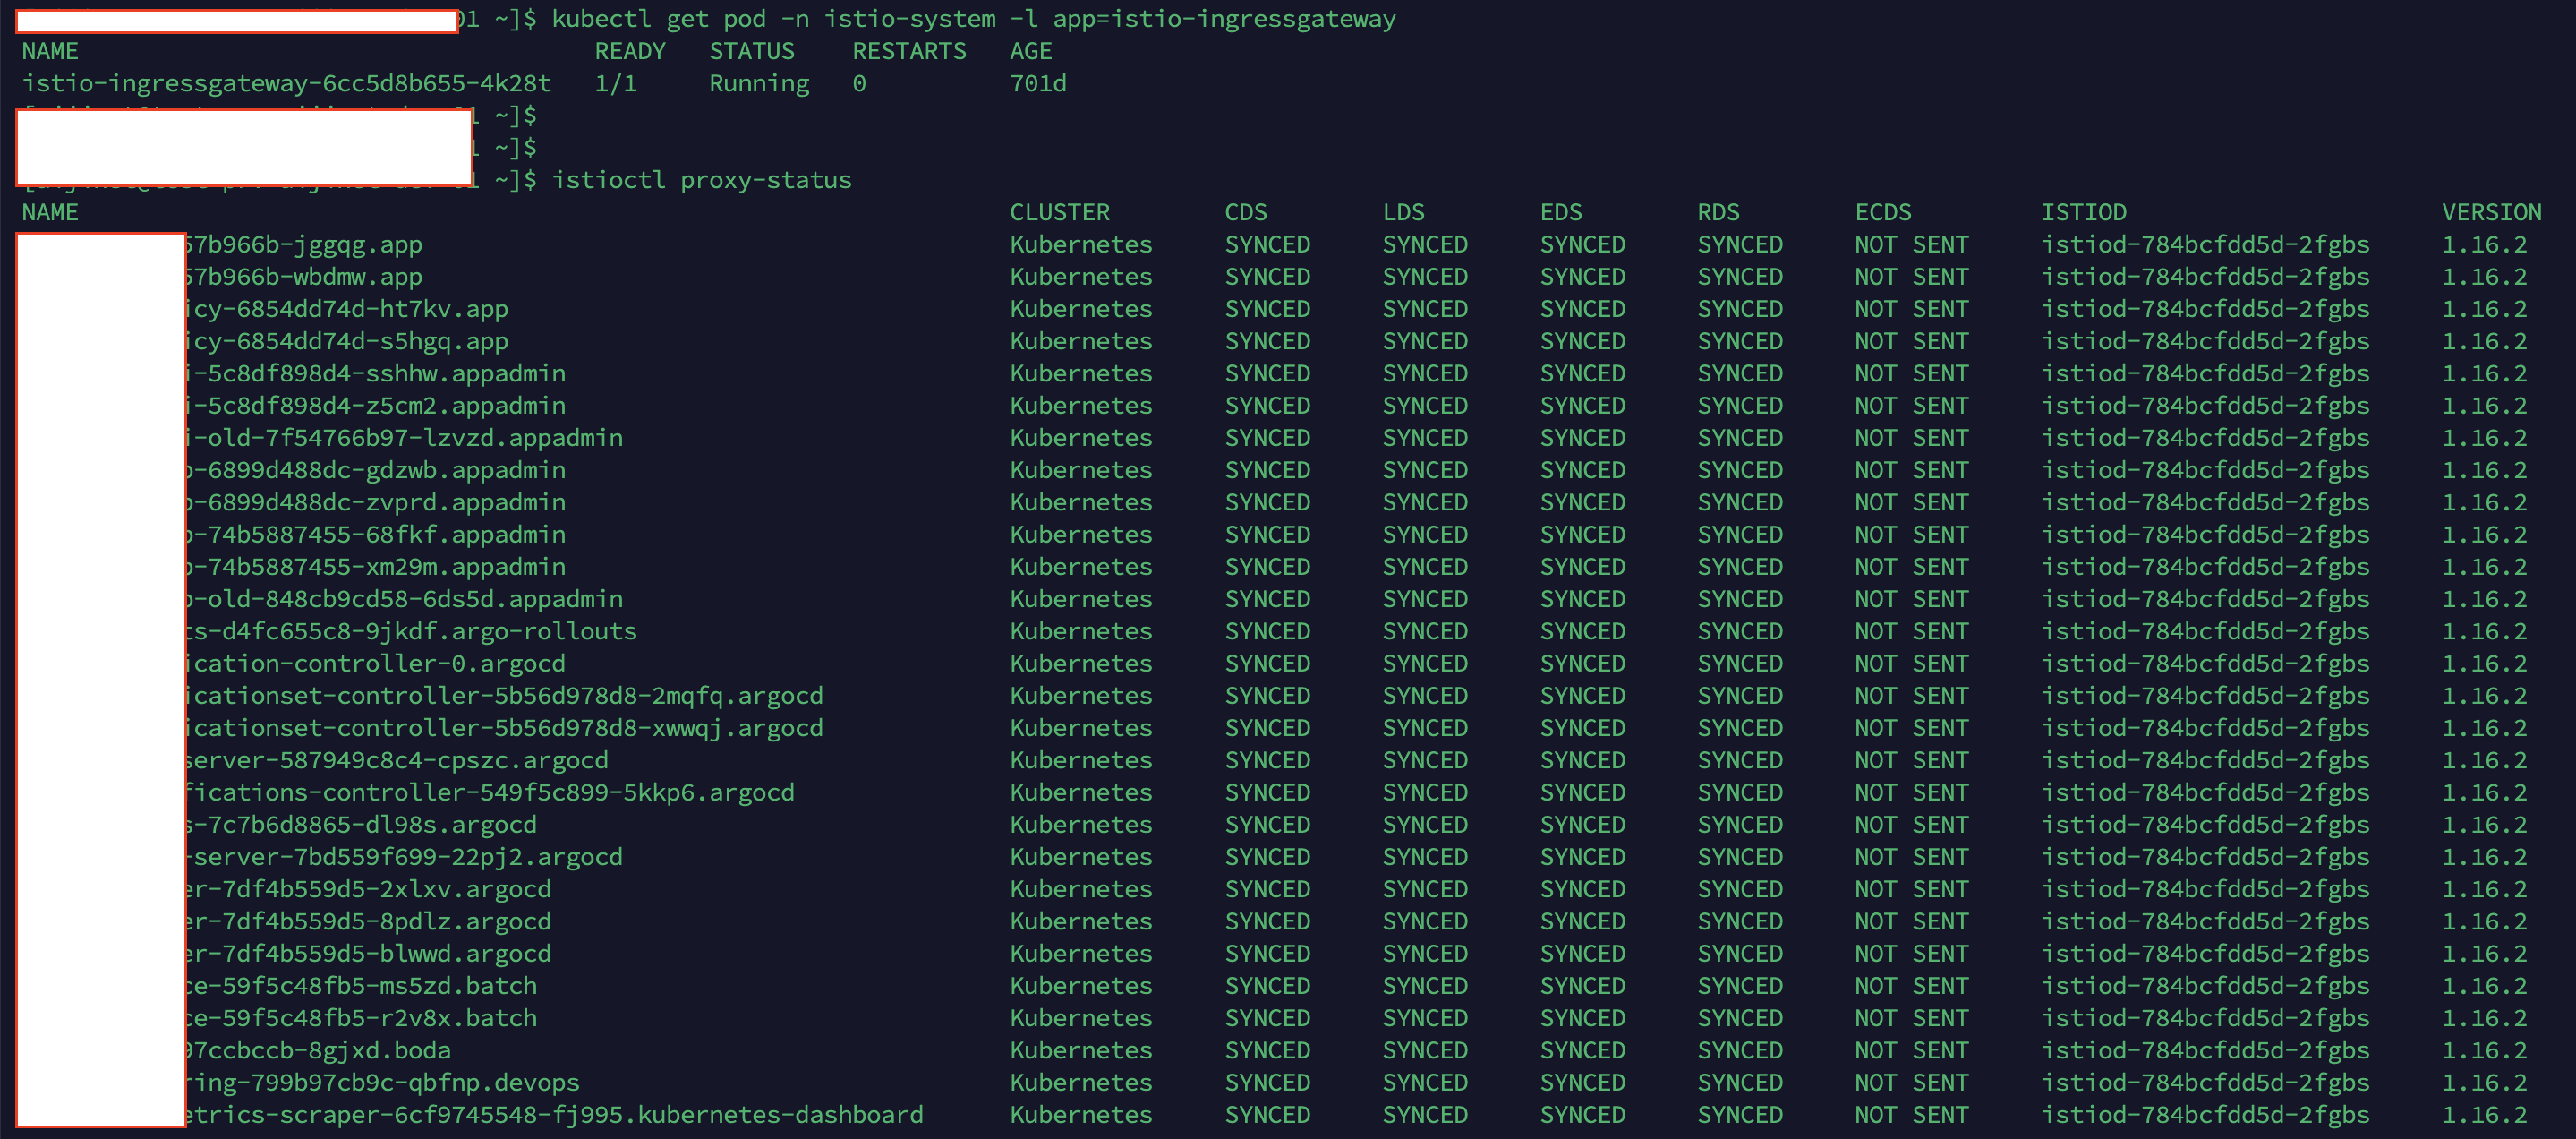2576x1139 pixels.
Task: Click the ECDS column header
Action: (x=1882, y=212)
